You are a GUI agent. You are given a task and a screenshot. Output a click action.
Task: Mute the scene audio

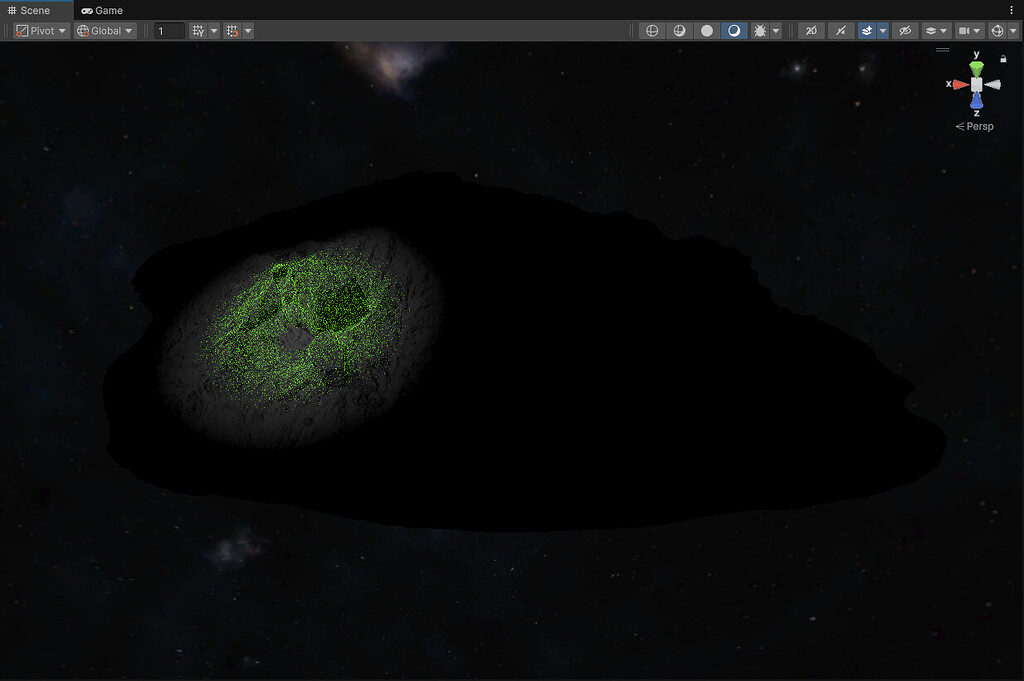pos(840,30)
